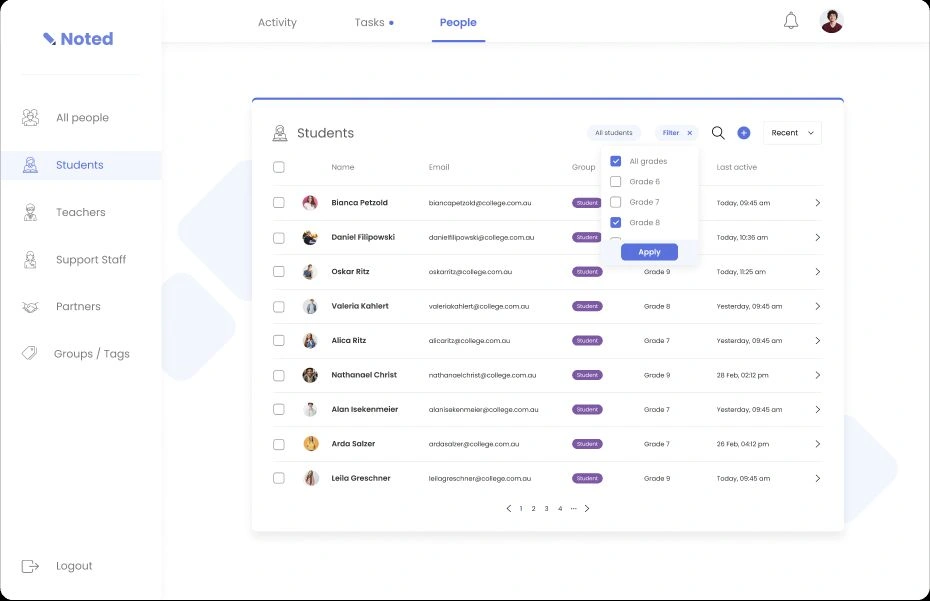The image size is (930, 601).
Task: Click the Name column header
Action: pyautogui.click(x=343, y=167)
